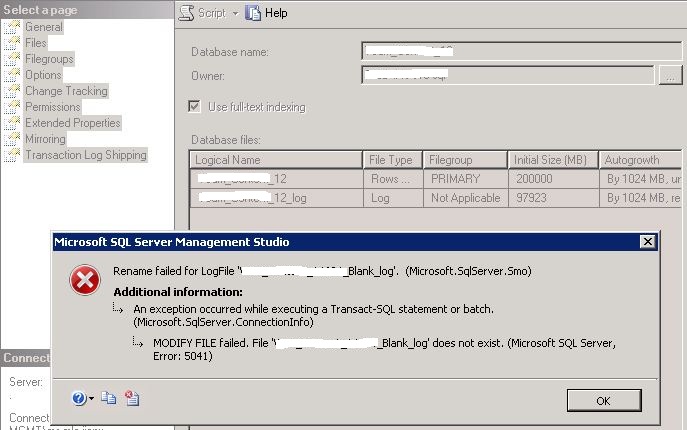Viewport: 687px width, 430px height.
Task: Open the Mirroring page
Action: [45, 139]
